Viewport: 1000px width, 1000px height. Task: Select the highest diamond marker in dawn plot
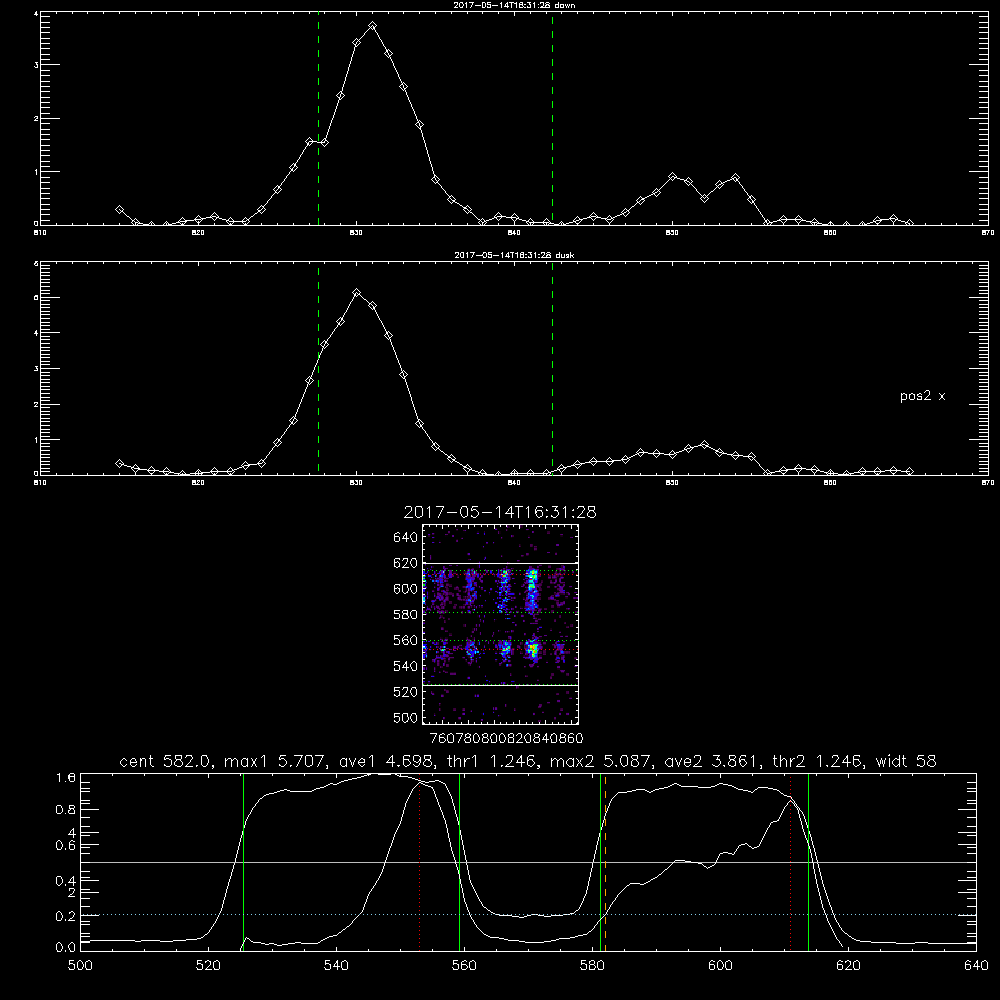(372, 26)
